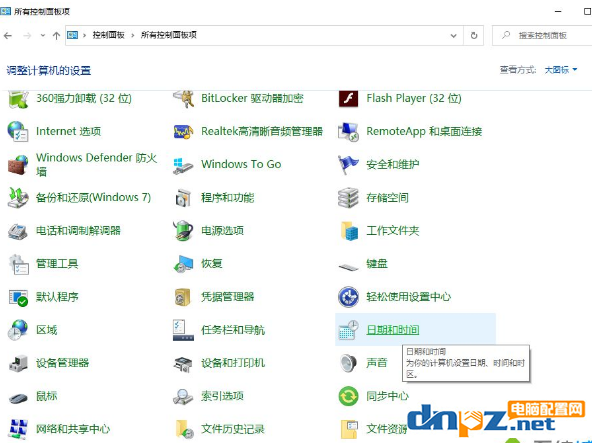Click the Internet 选项 globe icon

(18, 131)
